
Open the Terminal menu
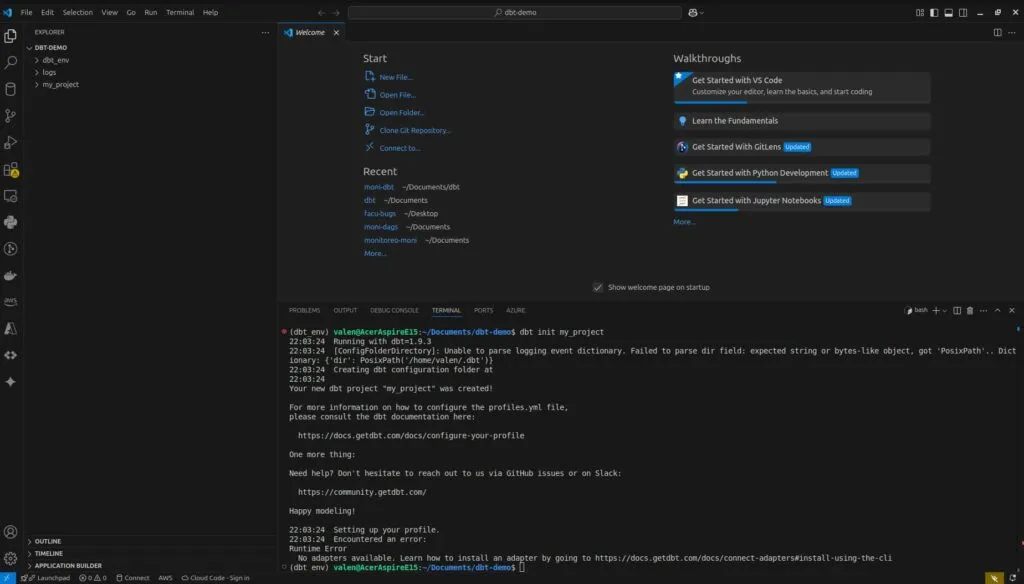point(180,12)
